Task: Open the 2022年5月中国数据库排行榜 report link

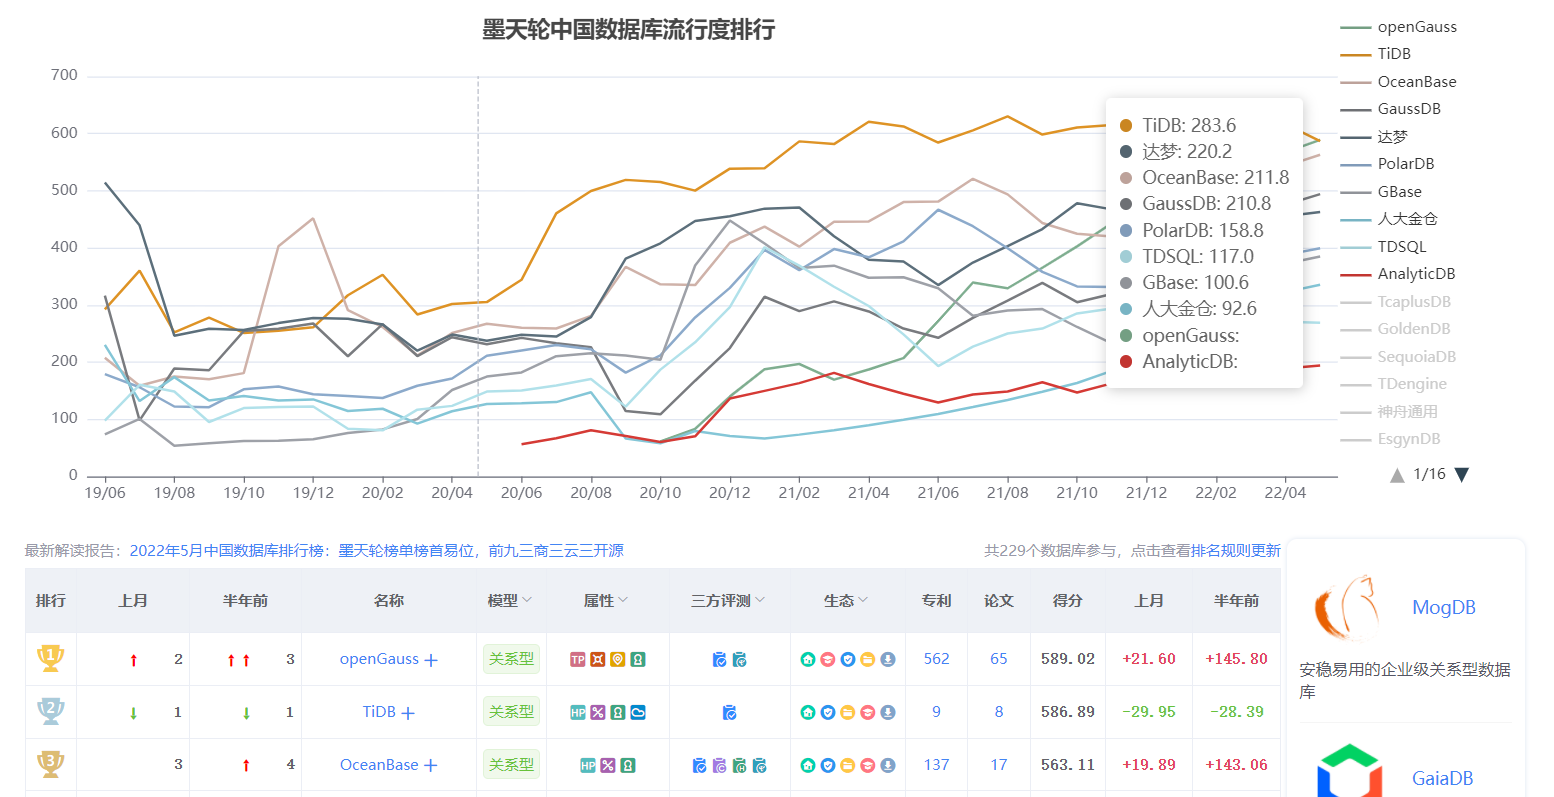Action: coord(376,551)
